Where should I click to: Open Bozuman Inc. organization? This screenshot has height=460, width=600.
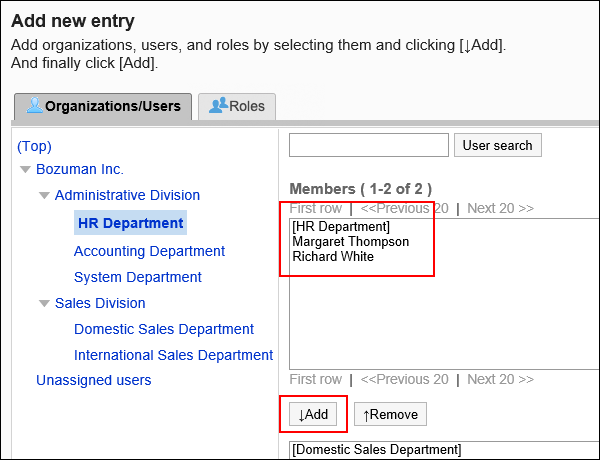80,169
